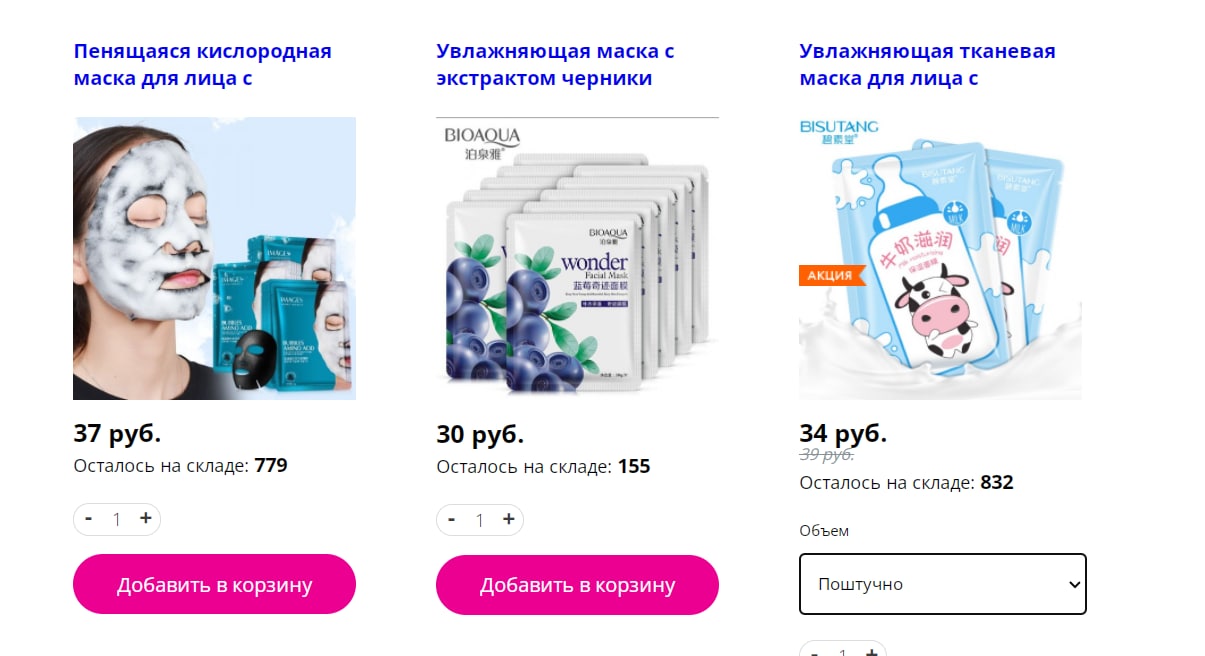Decrease quantity of the foaming oxygen mask
Screen dimensions: 1205x656
[x=89, y=518]
